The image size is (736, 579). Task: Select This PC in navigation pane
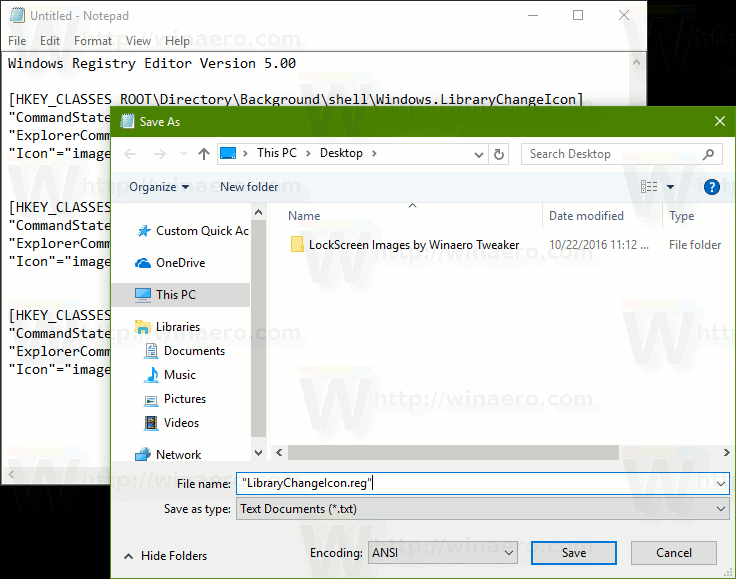tap(181, 295)
